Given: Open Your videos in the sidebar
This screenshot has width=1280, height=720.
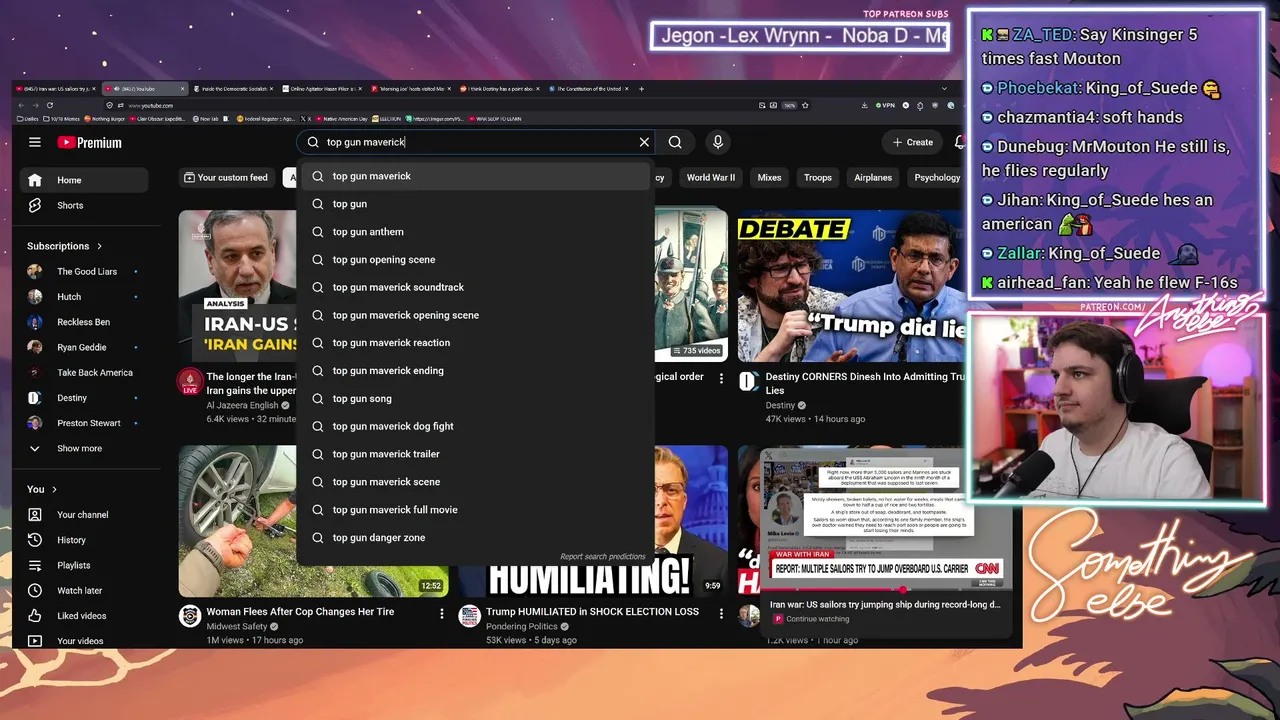Looking at the screenshot, I should coord(84,641).
